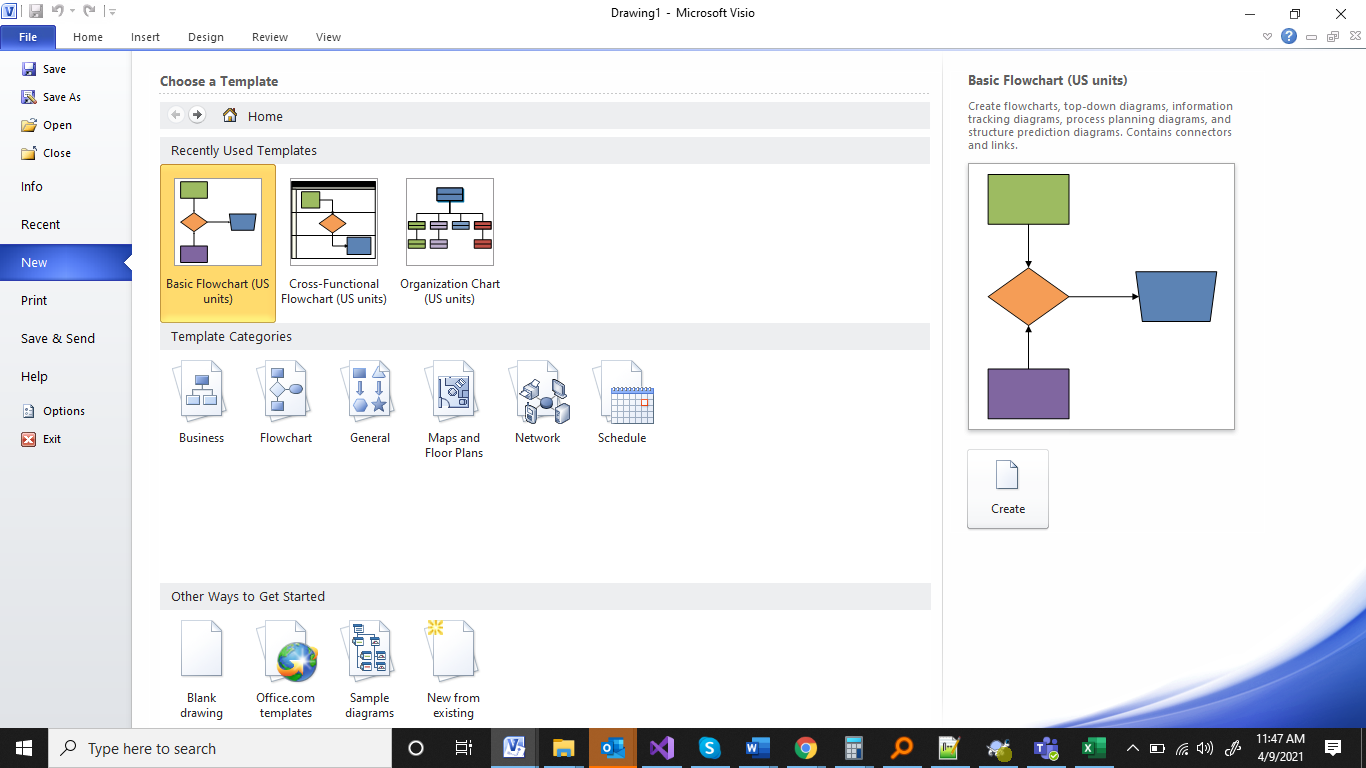Screen dimensions: 1366x768
Task: Click Redo in Quick Access Toolbar
Action: coord(88,11)
